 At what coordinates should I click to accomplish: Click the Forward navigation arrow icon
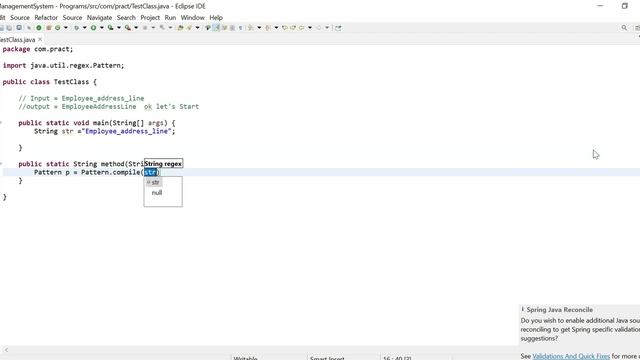pos(319,28)
